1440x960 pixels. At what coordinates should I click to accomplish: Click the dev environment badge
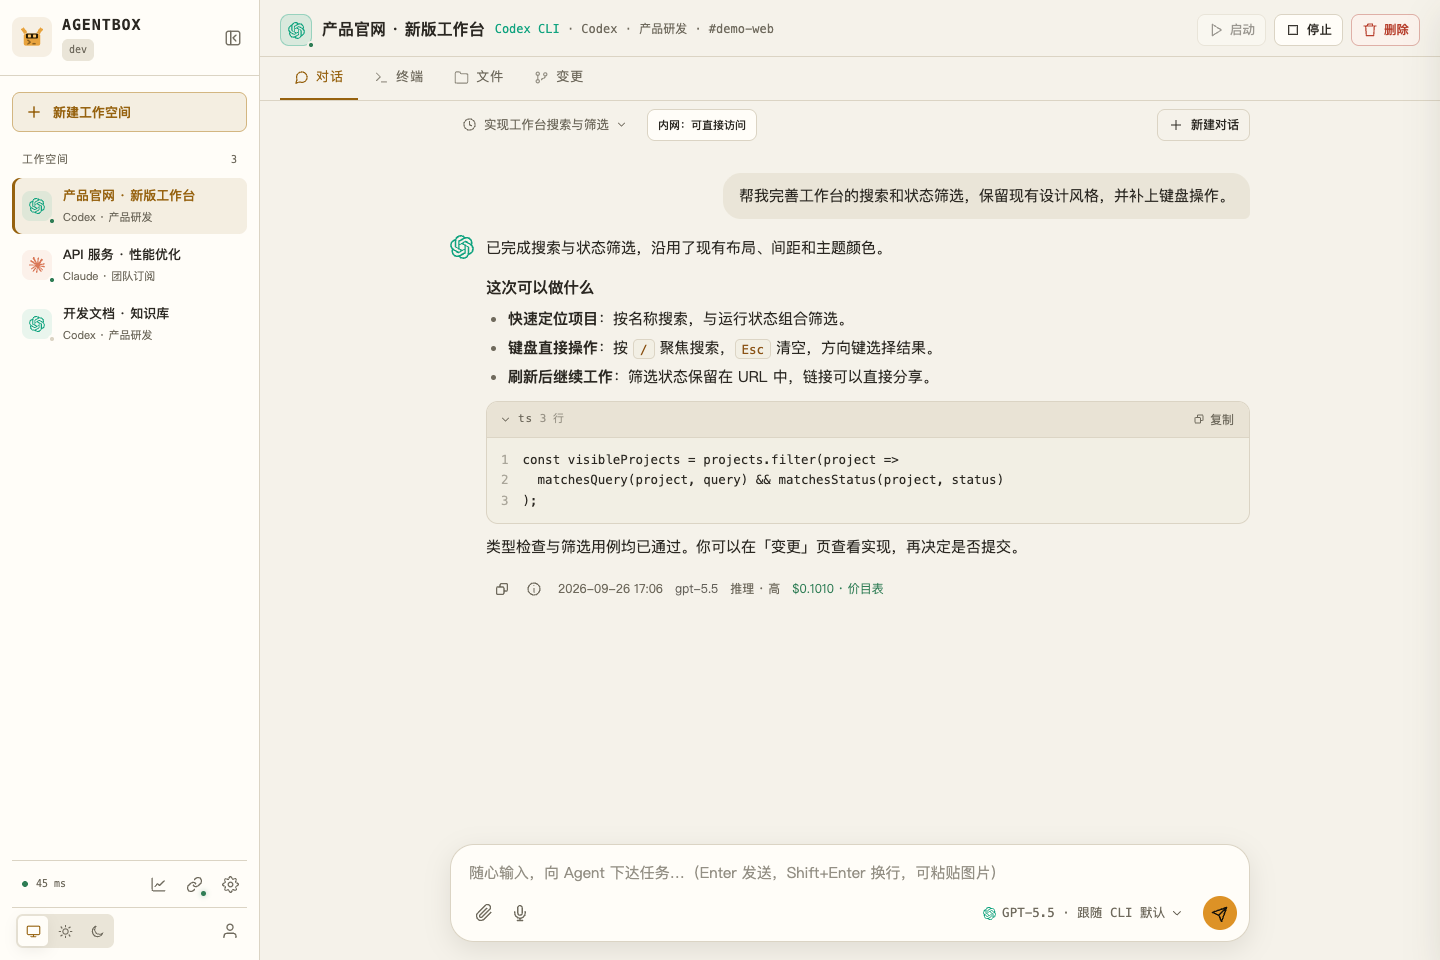78,50
